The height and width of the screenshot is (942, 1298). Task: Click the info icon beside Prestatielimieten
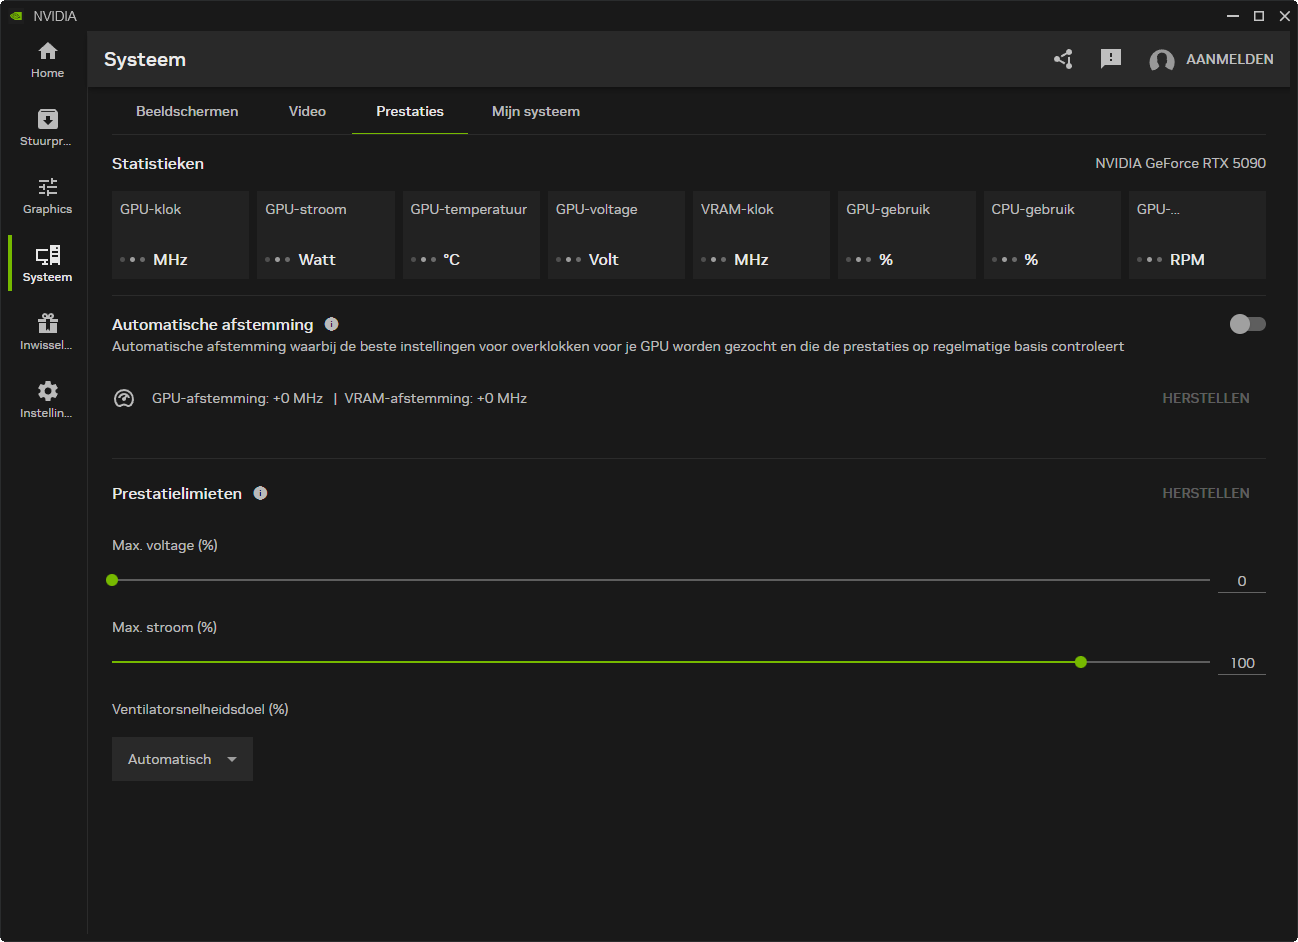tap(260, 493)
